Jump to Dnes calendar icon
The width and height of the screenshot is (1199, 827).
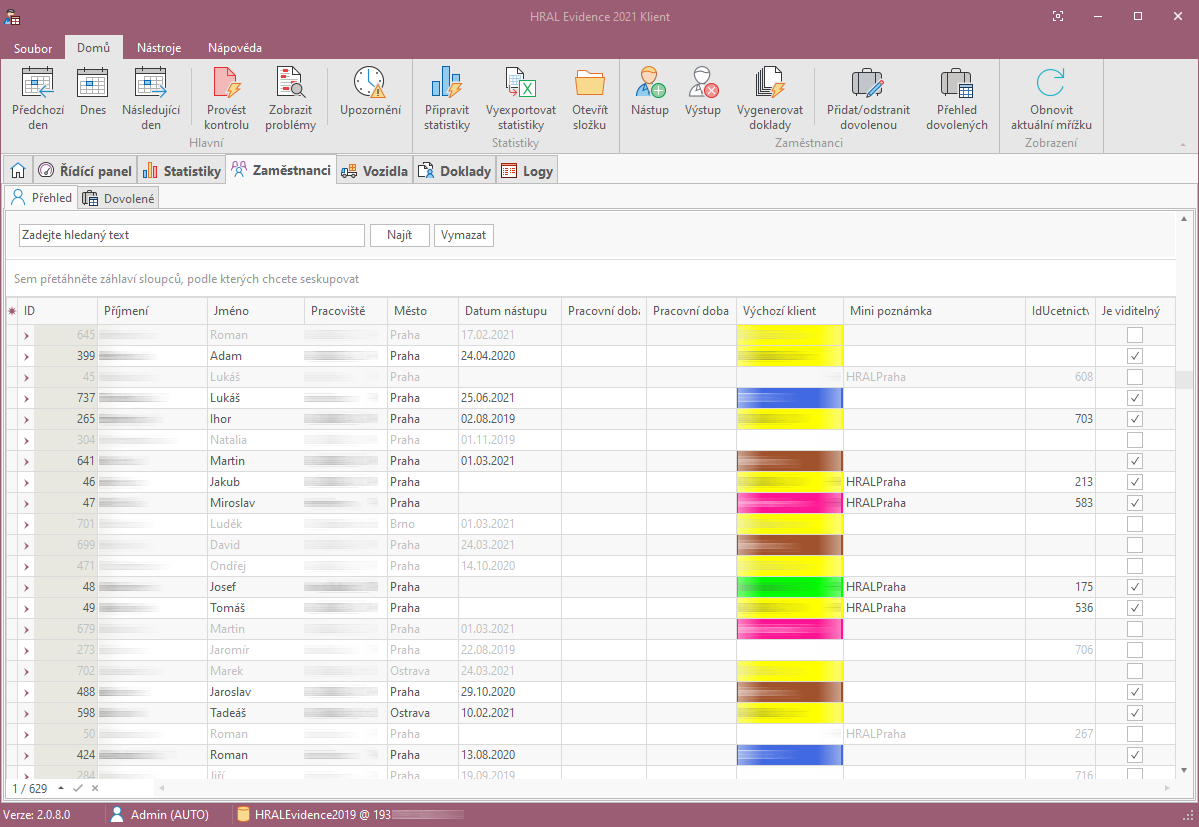point(93,83)
